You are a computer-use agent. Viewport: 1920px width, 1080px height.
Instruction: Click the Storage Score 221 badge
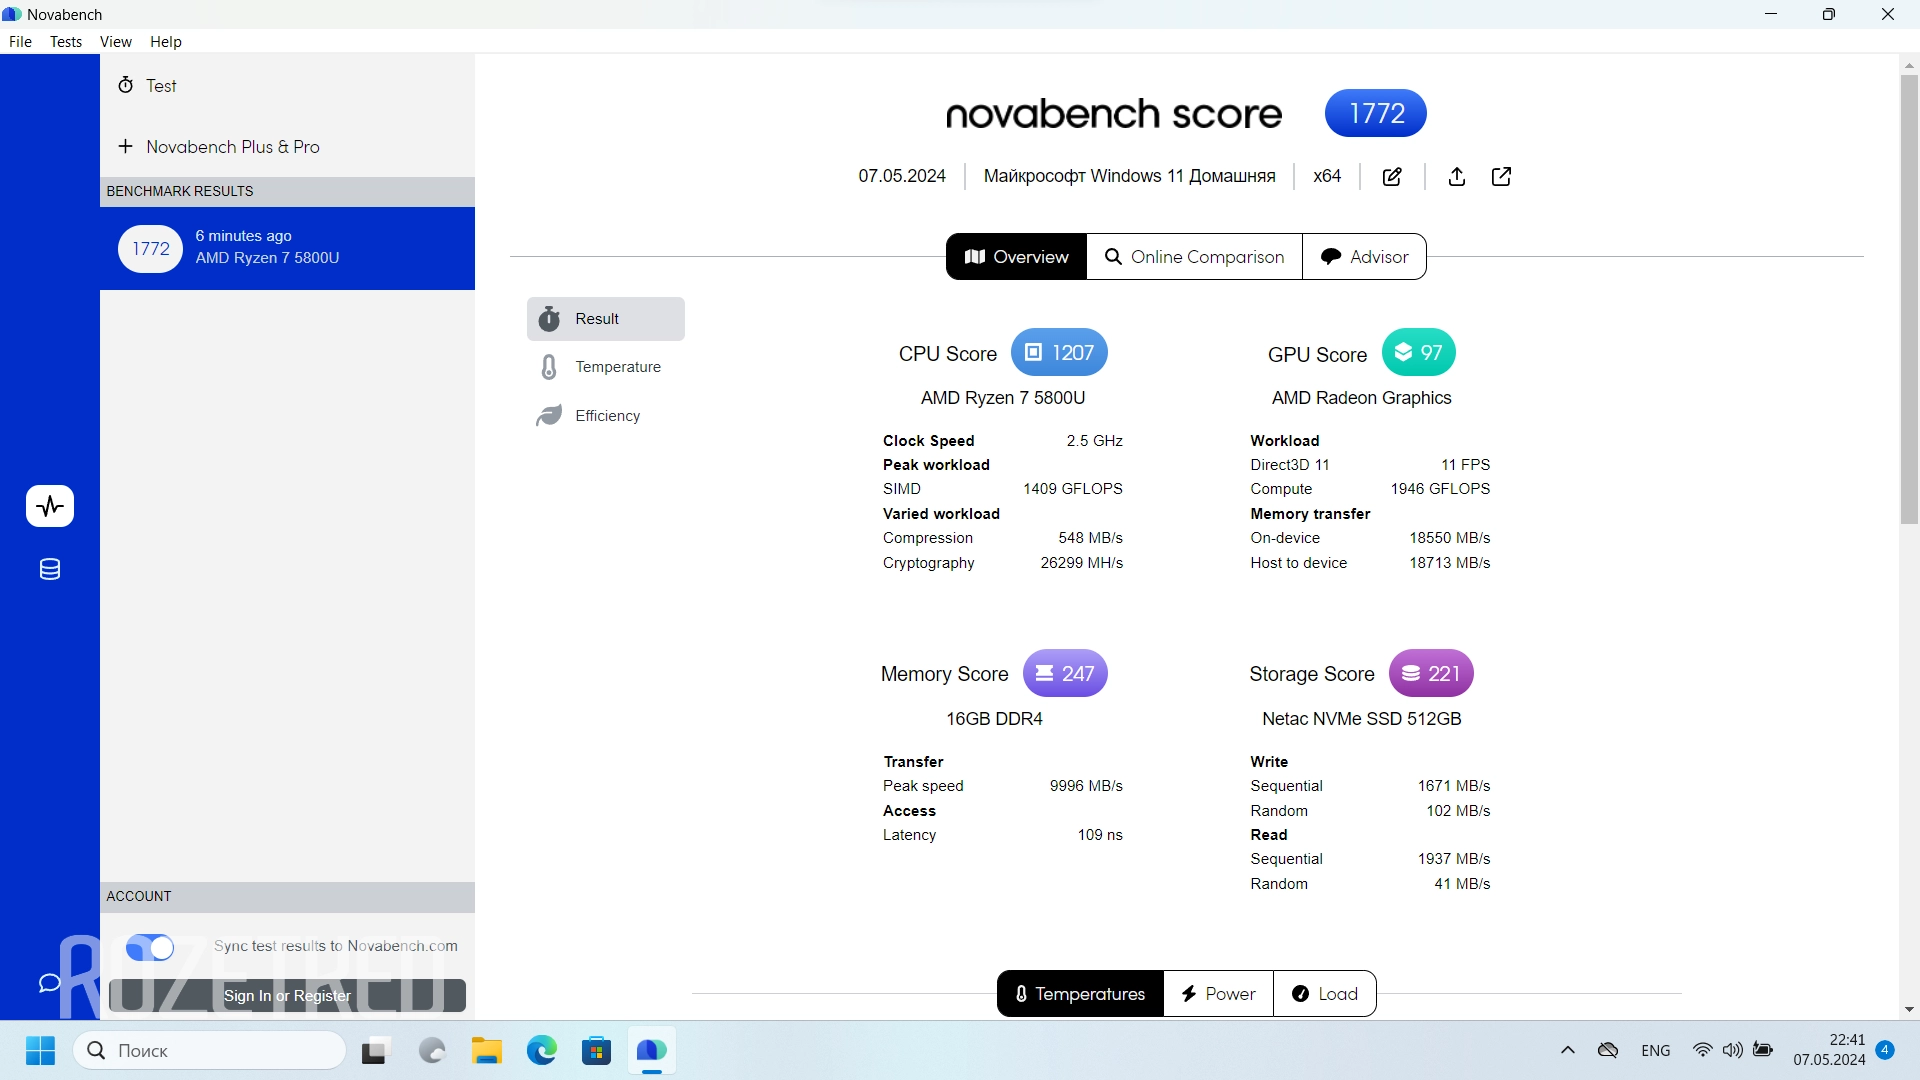pos(1431,674)
